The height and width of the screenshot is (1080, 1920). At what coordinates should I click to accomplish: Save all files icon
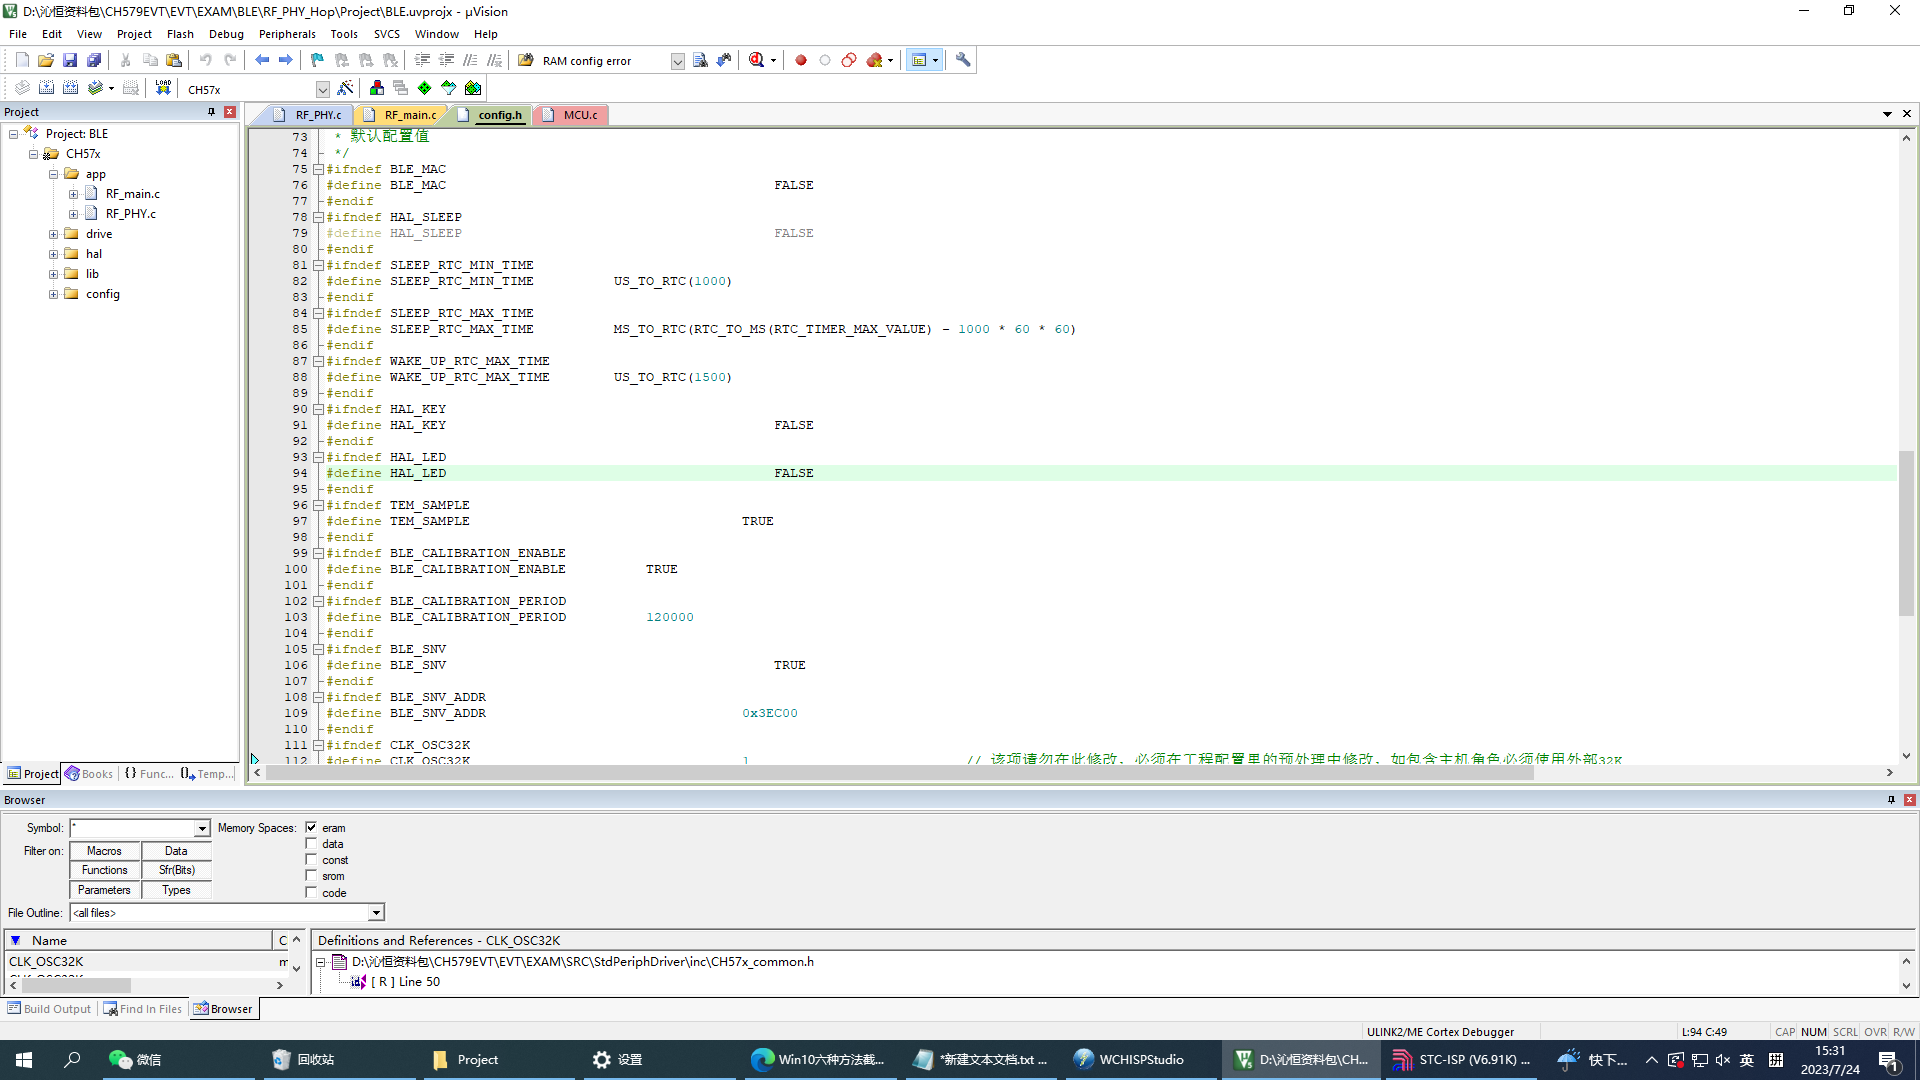click(94, 60)
